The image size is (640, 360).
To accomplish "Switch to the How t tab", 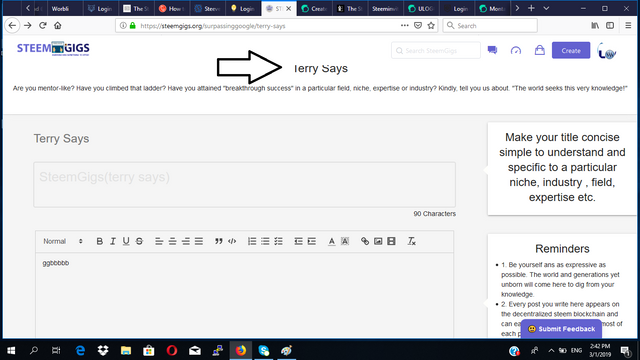I will click(x=172, y=9).
